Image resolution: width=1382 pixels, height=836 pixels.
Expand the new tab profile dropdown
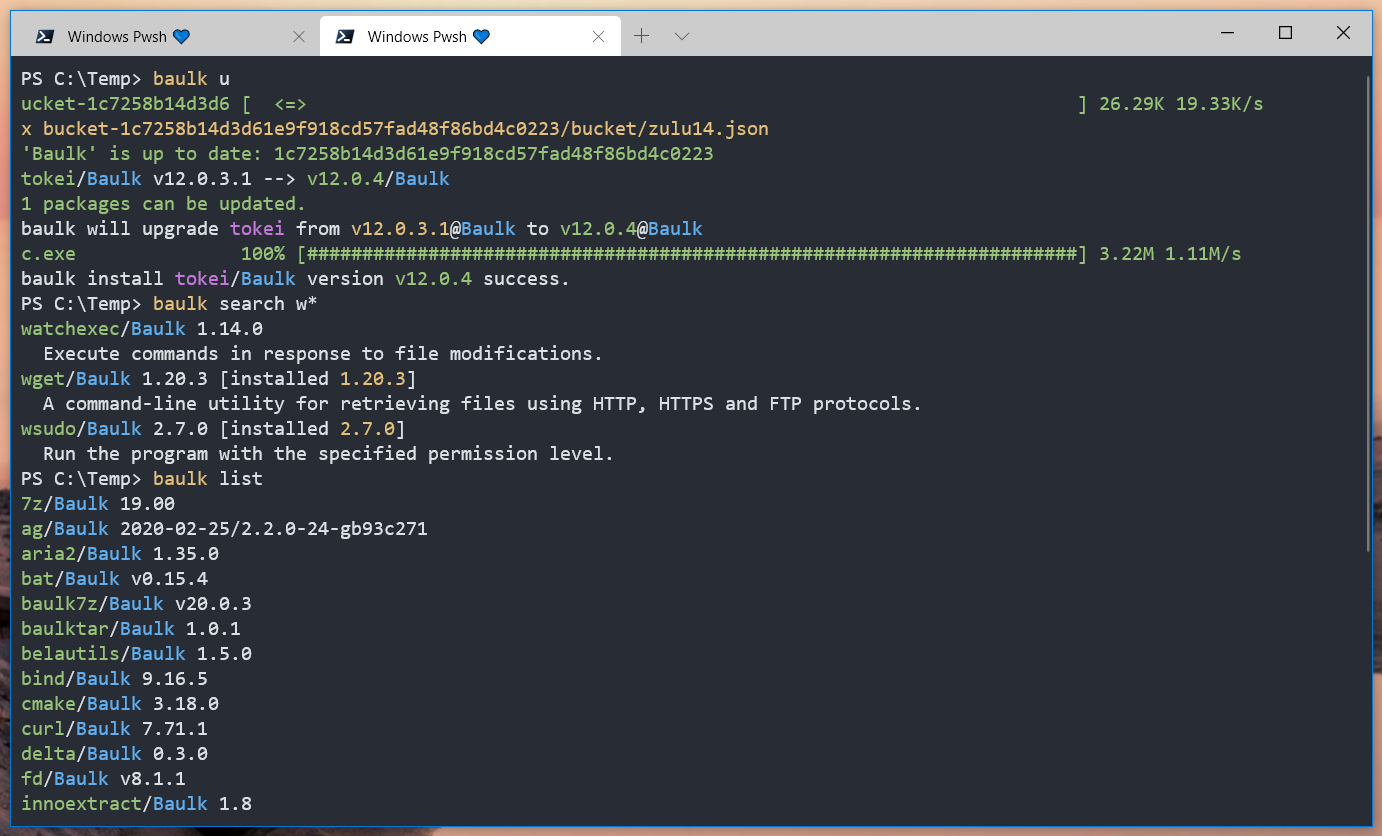(682, 36)
